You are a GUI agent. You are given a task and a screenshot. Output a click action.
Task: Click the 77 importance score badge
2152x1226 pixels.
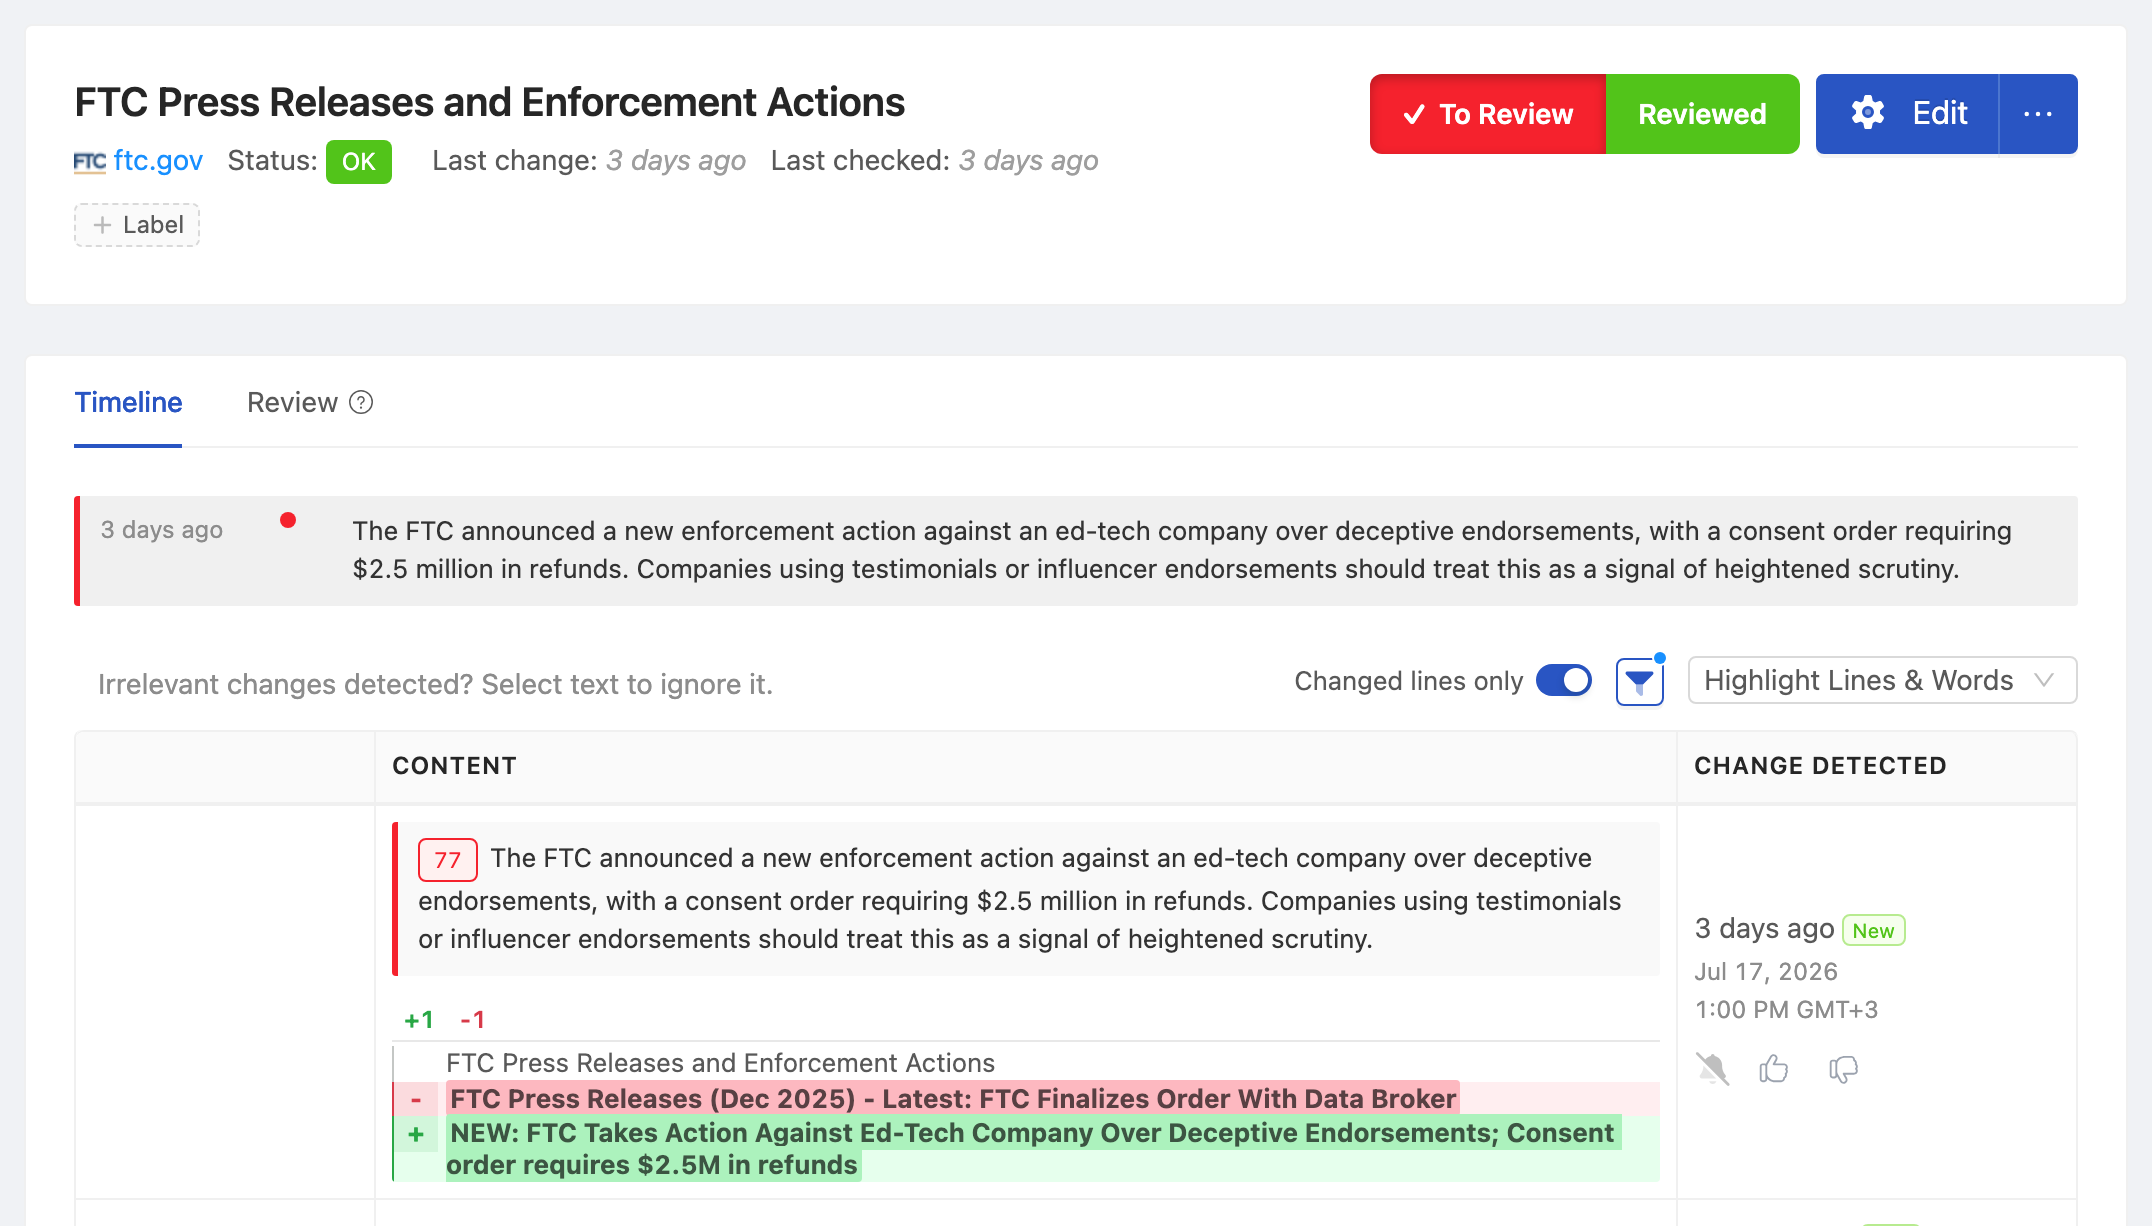(x=447, y=860)
